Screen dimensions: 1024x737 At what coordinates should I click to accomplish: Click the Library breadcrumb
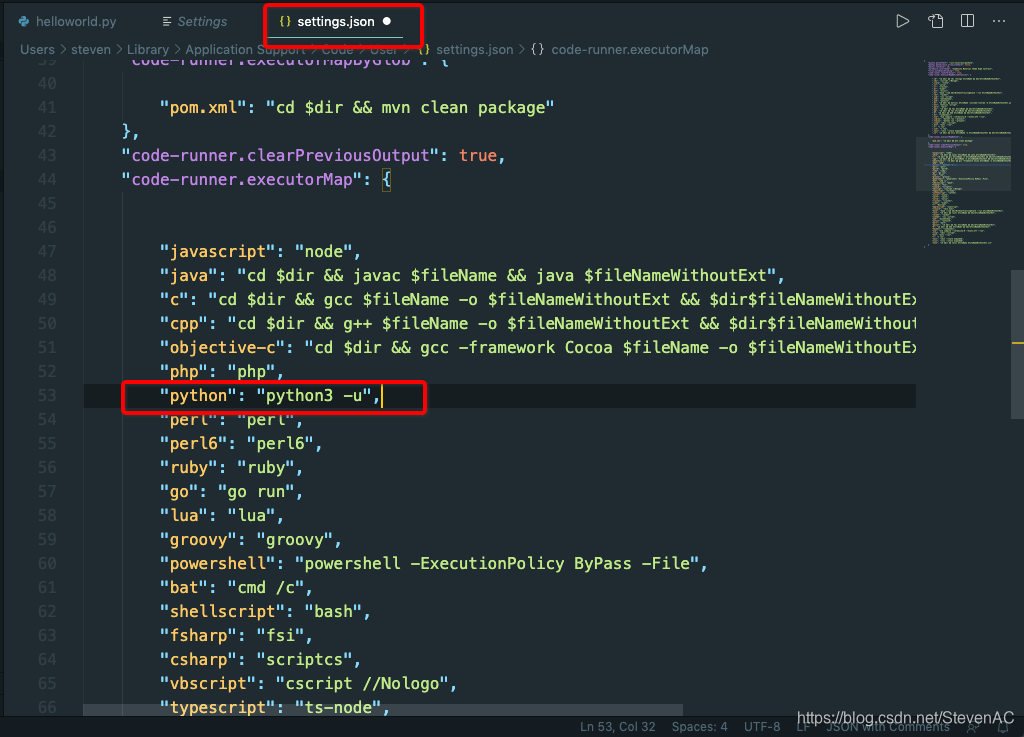click(148, 50)
